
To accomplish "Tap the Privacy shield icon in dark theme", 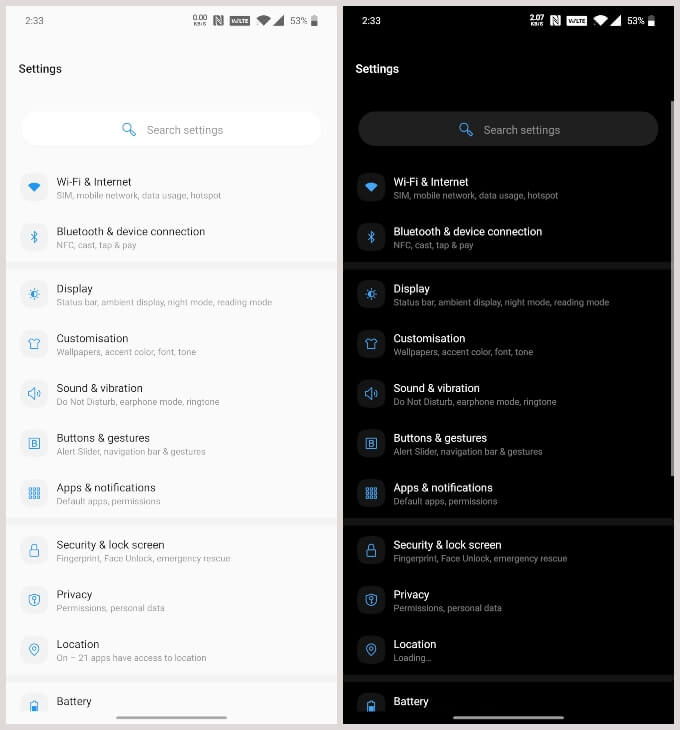I will click(371, 600).
